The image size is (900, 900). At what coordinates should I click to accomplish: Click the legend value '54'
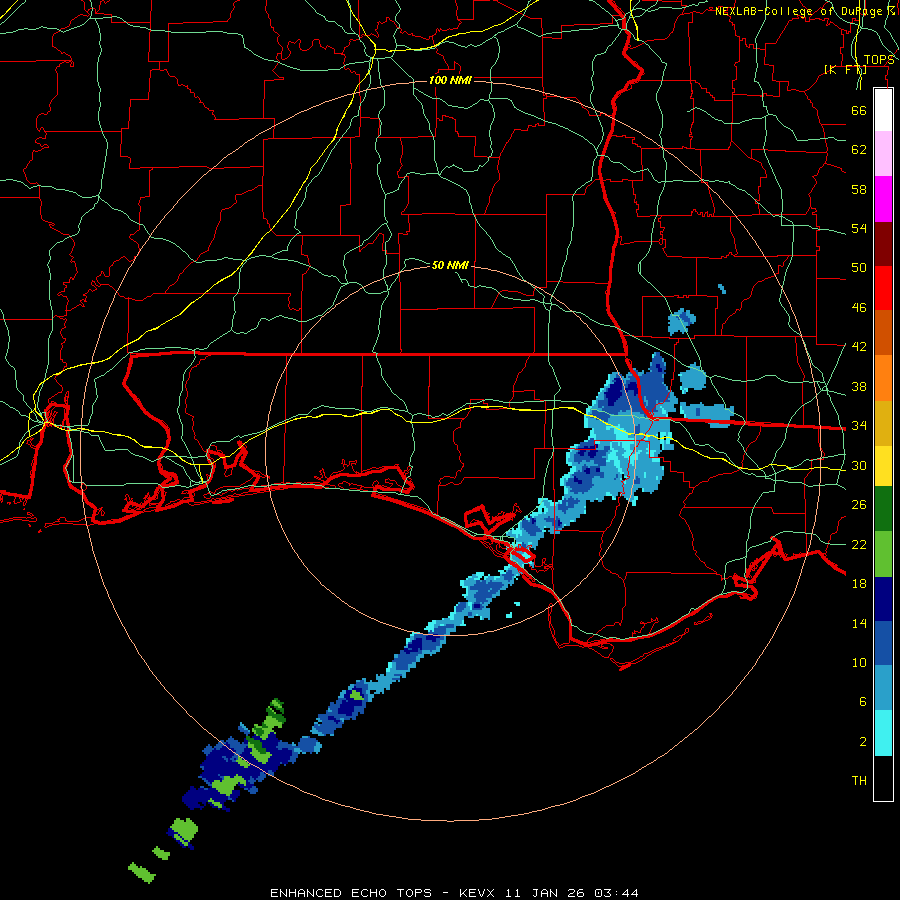pyautogui.click(x=859, y=228)
